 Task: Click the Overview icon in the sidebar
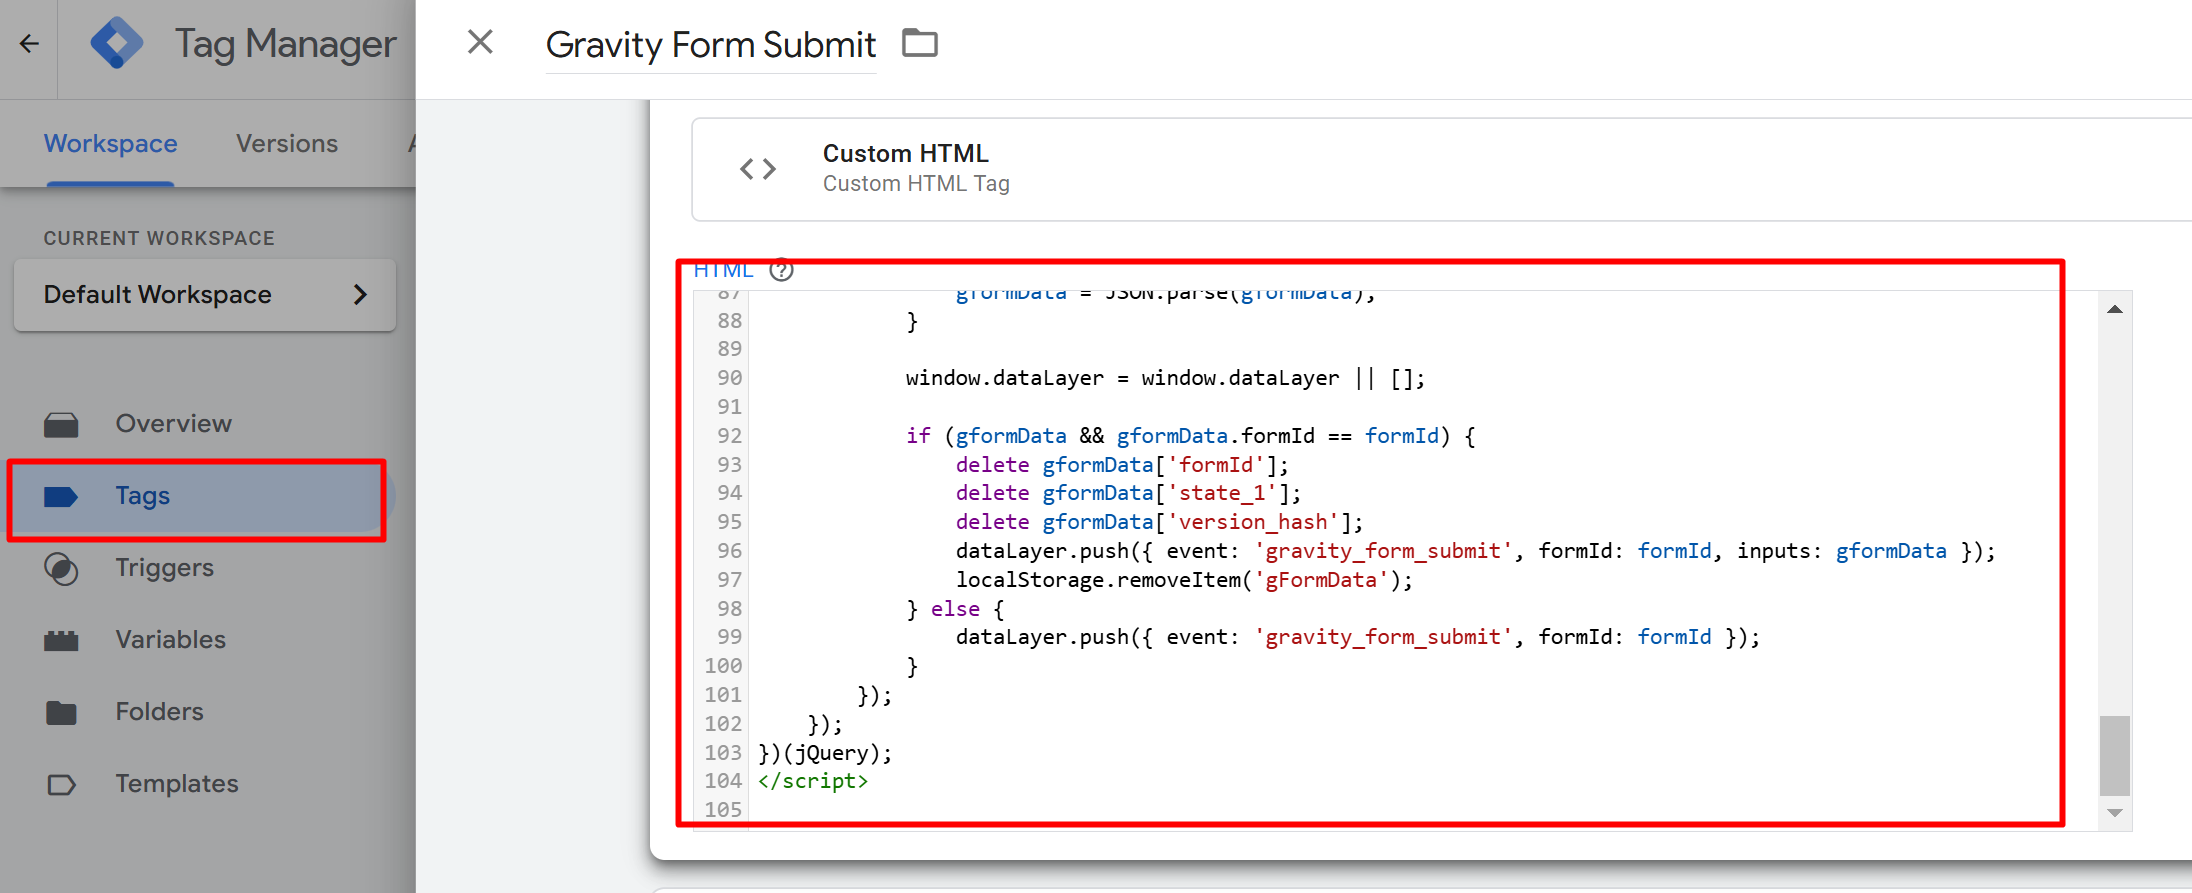pos(61,424)
